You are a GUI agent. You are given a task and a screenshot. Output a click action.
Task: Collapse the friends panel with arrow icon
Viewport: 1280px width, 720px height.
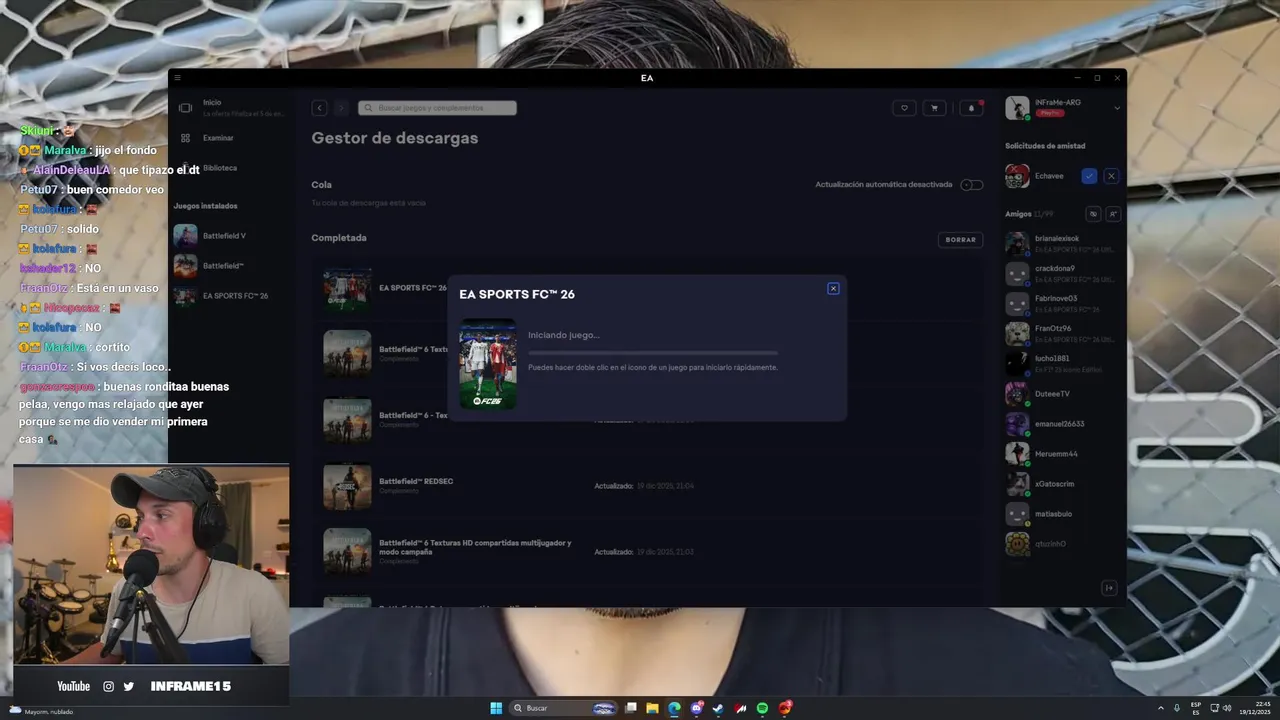[1109, 588]
